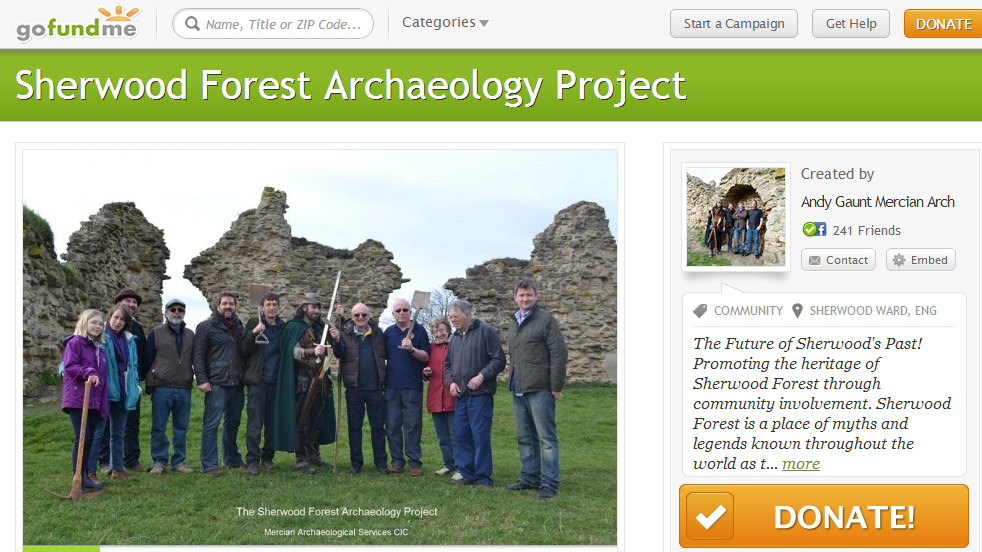
Task: Click the location pin icon
Action: click(x=797, y=311)
